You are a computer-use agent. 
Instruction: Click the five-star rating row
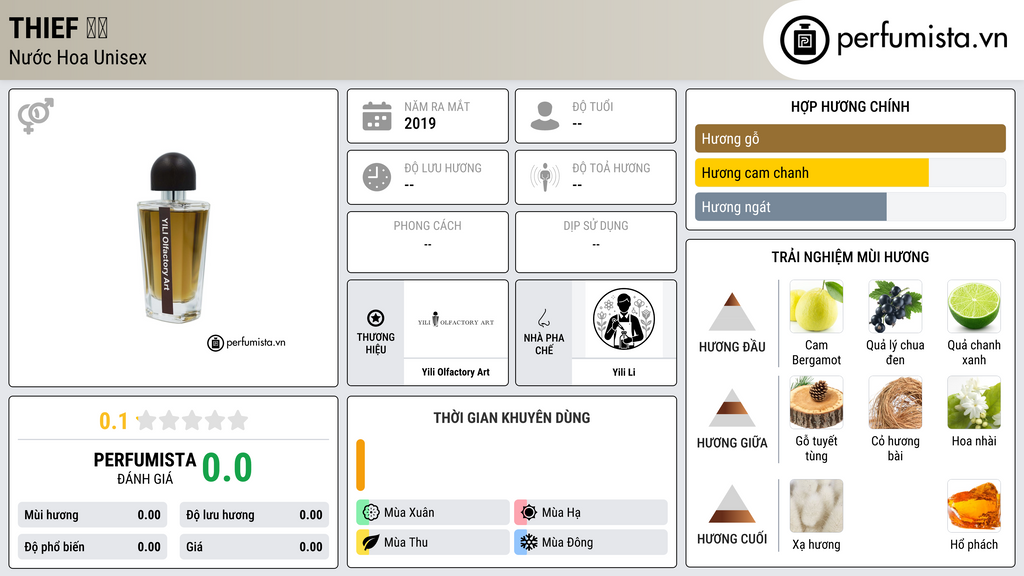pos(192,421)
